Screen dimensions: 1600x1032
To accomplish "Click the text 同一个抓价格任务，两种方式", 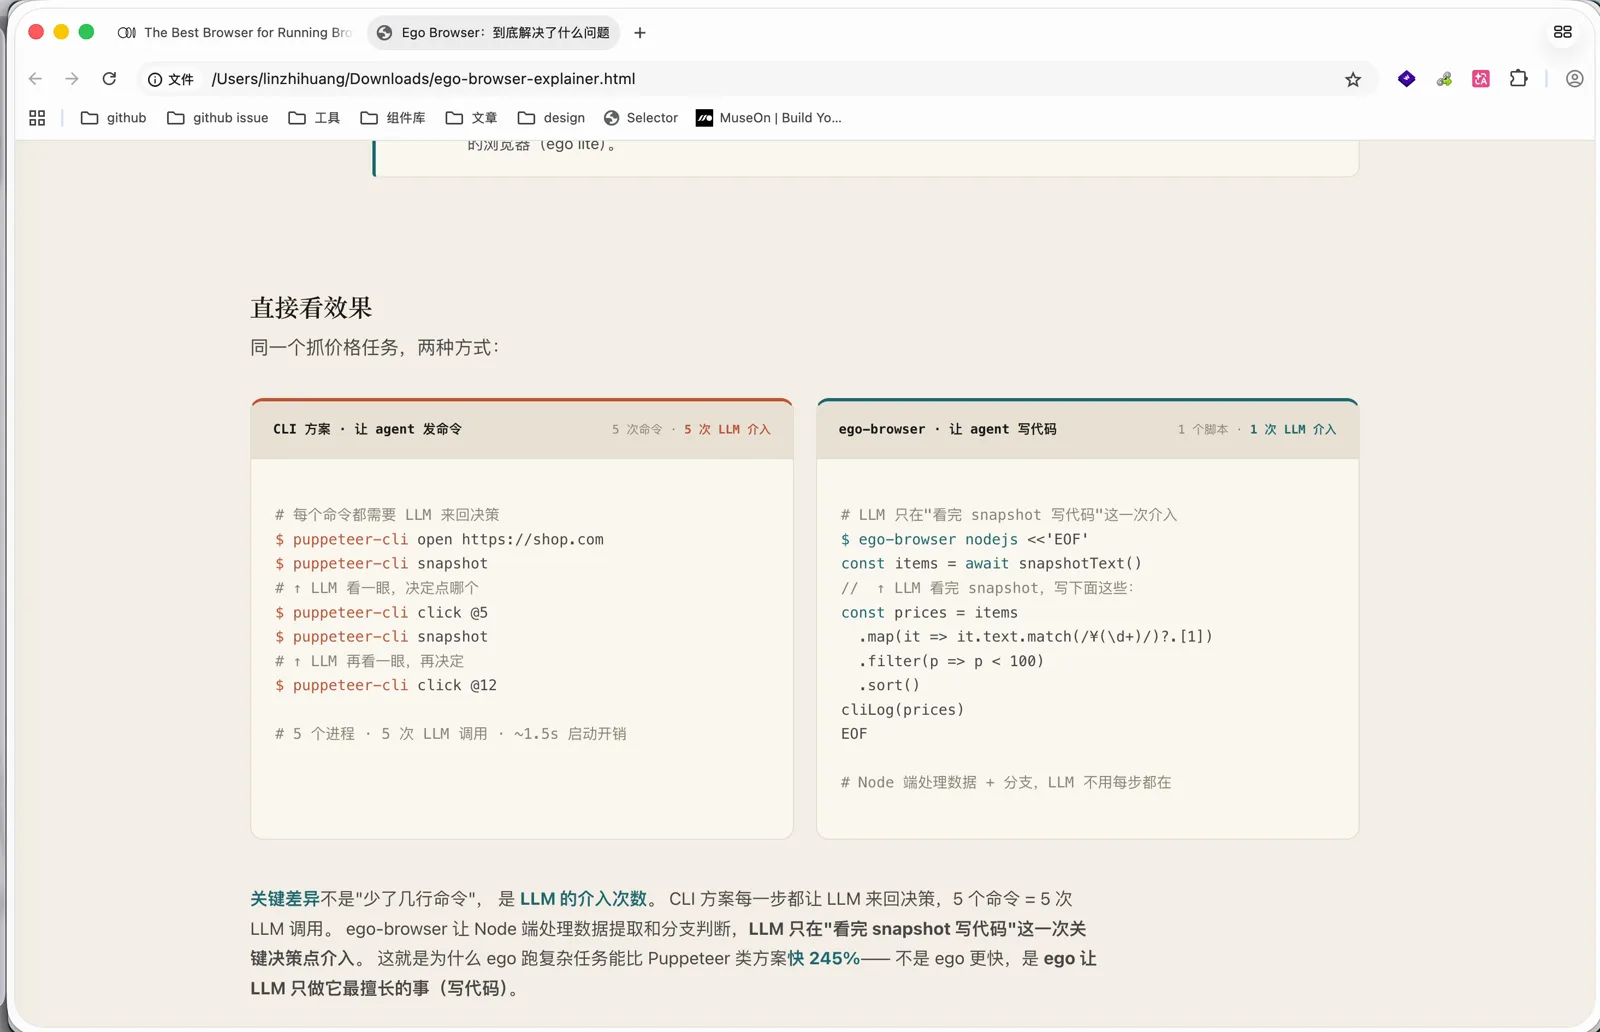I will click(374, 348).
